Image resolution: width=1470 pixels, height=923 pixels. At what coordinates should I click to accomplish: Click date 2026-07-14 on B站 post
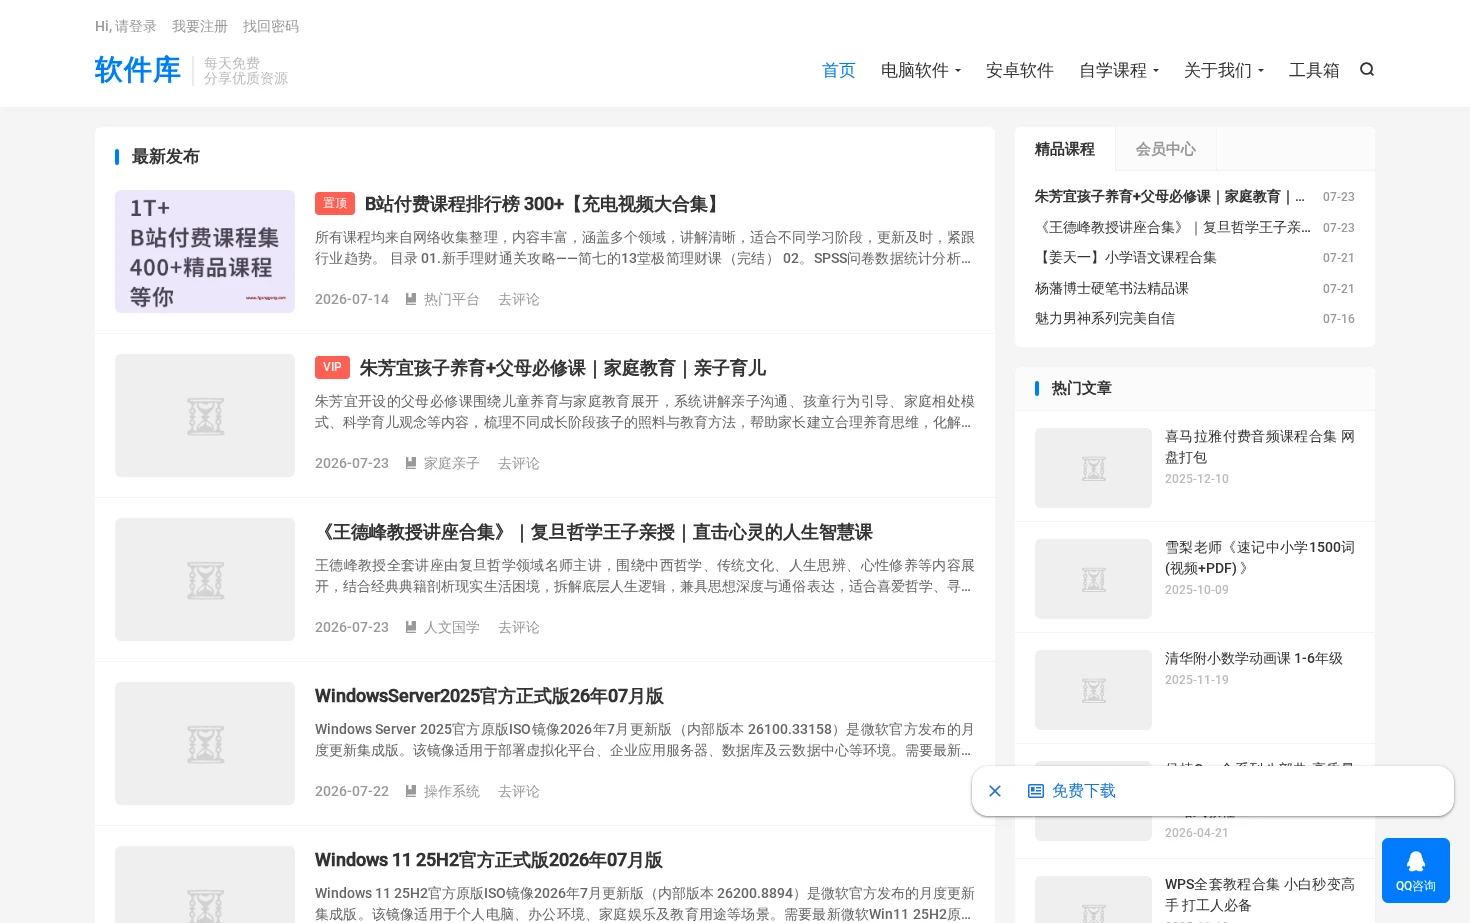tap(352, 299)
